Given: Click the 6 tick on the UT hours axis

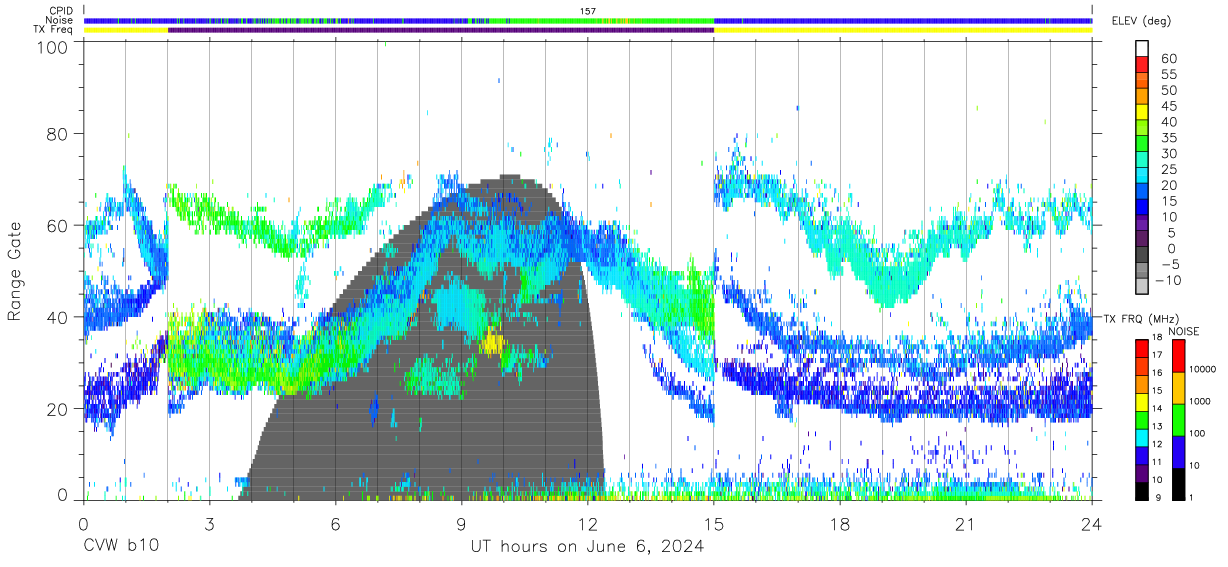Looking at the screenshot, I should tap(335, 523).
